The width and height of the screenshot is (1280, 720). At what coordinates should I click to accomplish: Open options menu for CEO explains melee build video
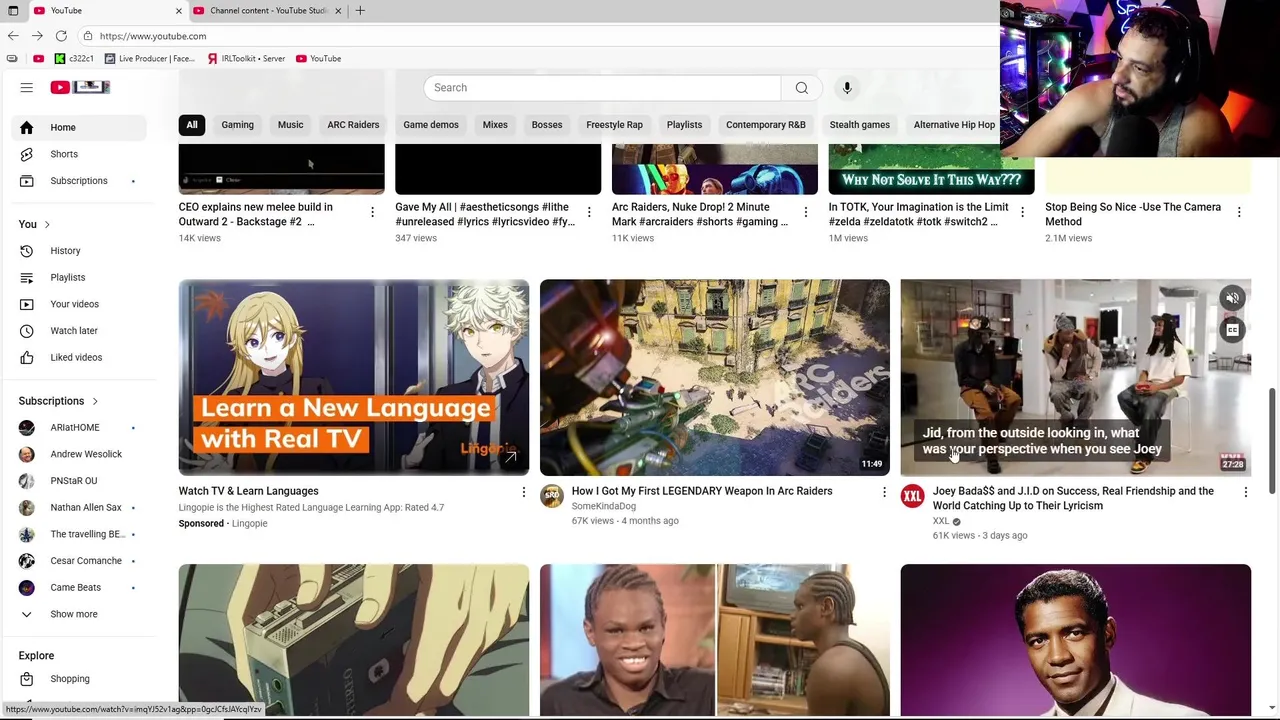click(x=372, y=212)
